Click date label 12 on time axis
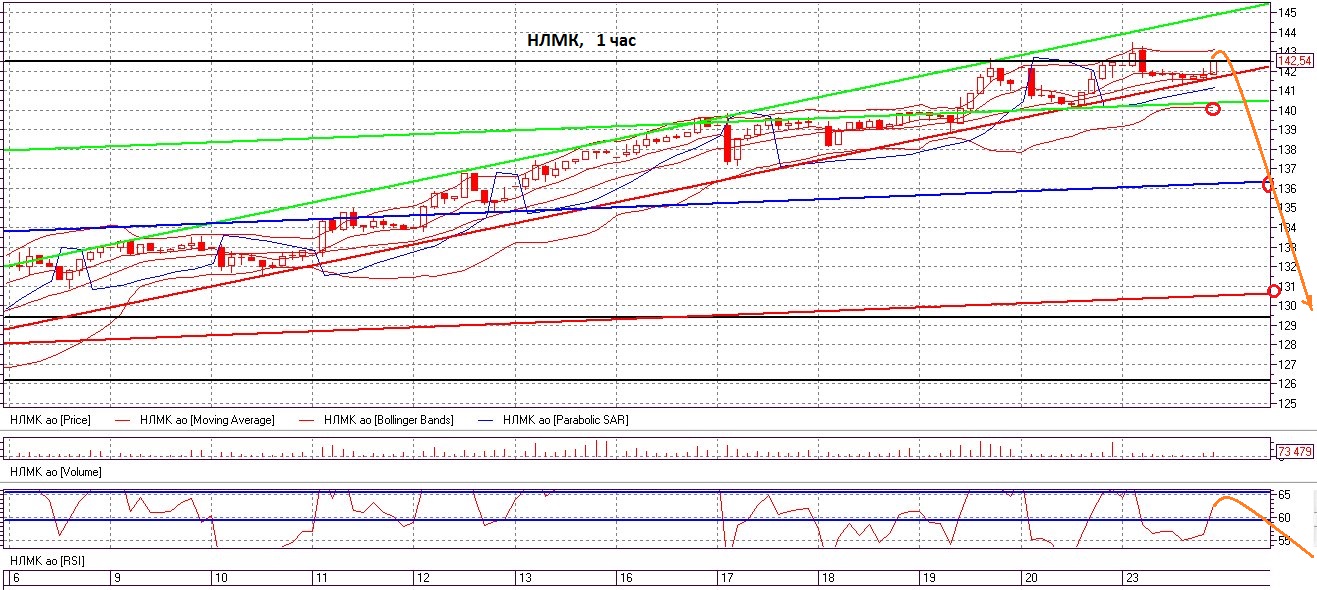The width and height of the screenshot is (1317, 590). coord(422,579)
